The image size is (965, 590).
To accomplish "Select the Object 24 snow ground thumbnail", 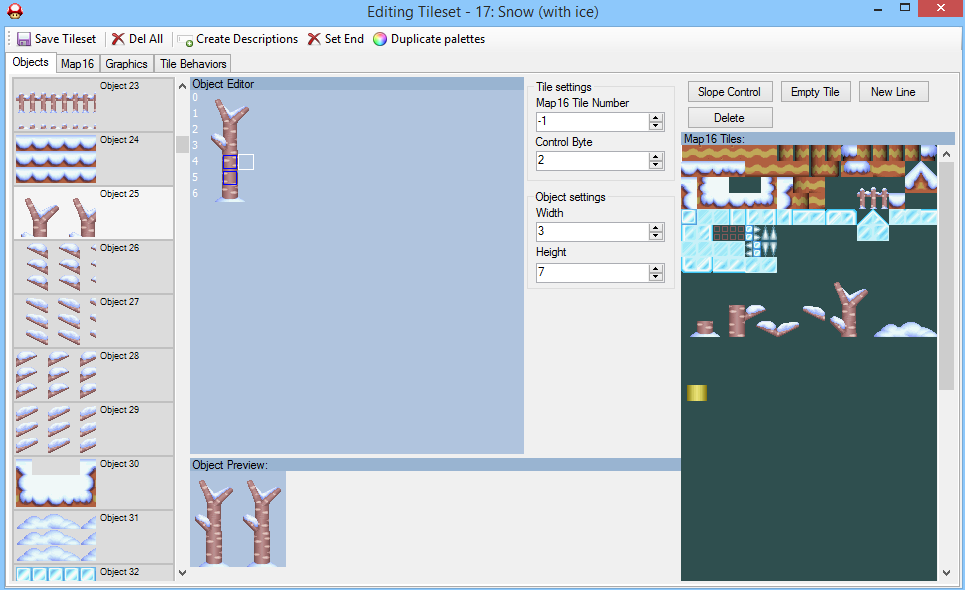I will pos(56,159).
